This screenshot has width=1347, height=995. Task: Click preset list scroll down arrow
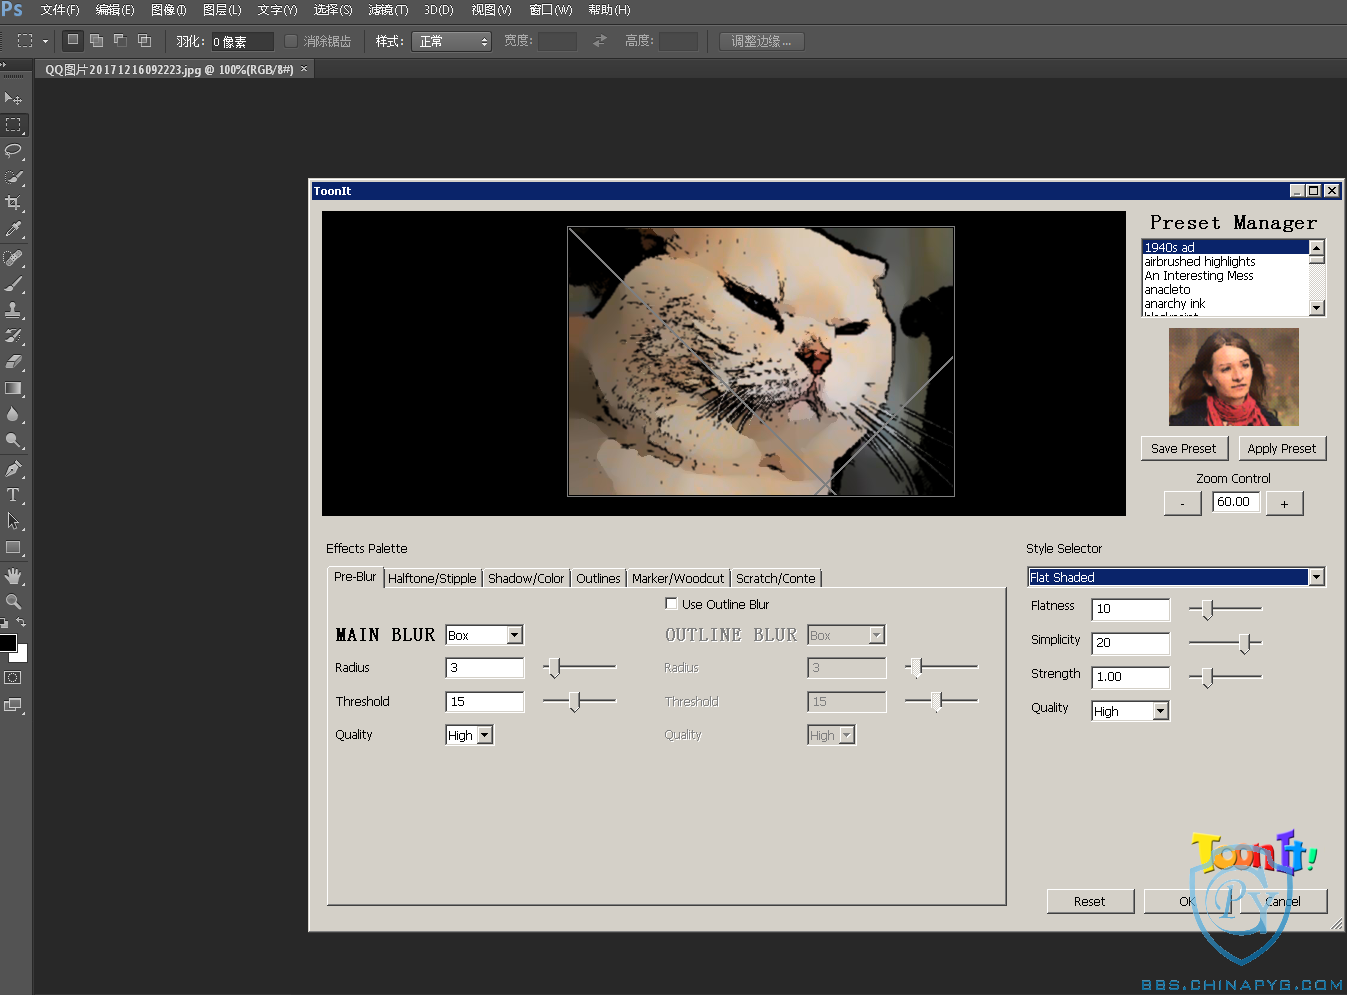[x=1316, y=308]
